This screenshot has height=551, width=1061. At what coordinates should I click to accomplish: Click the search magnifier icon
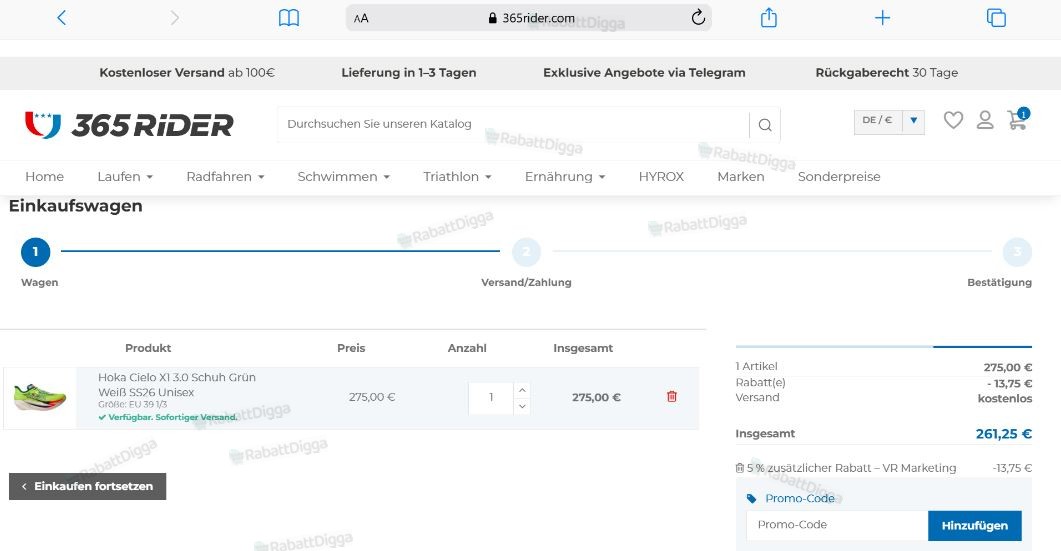765,125
